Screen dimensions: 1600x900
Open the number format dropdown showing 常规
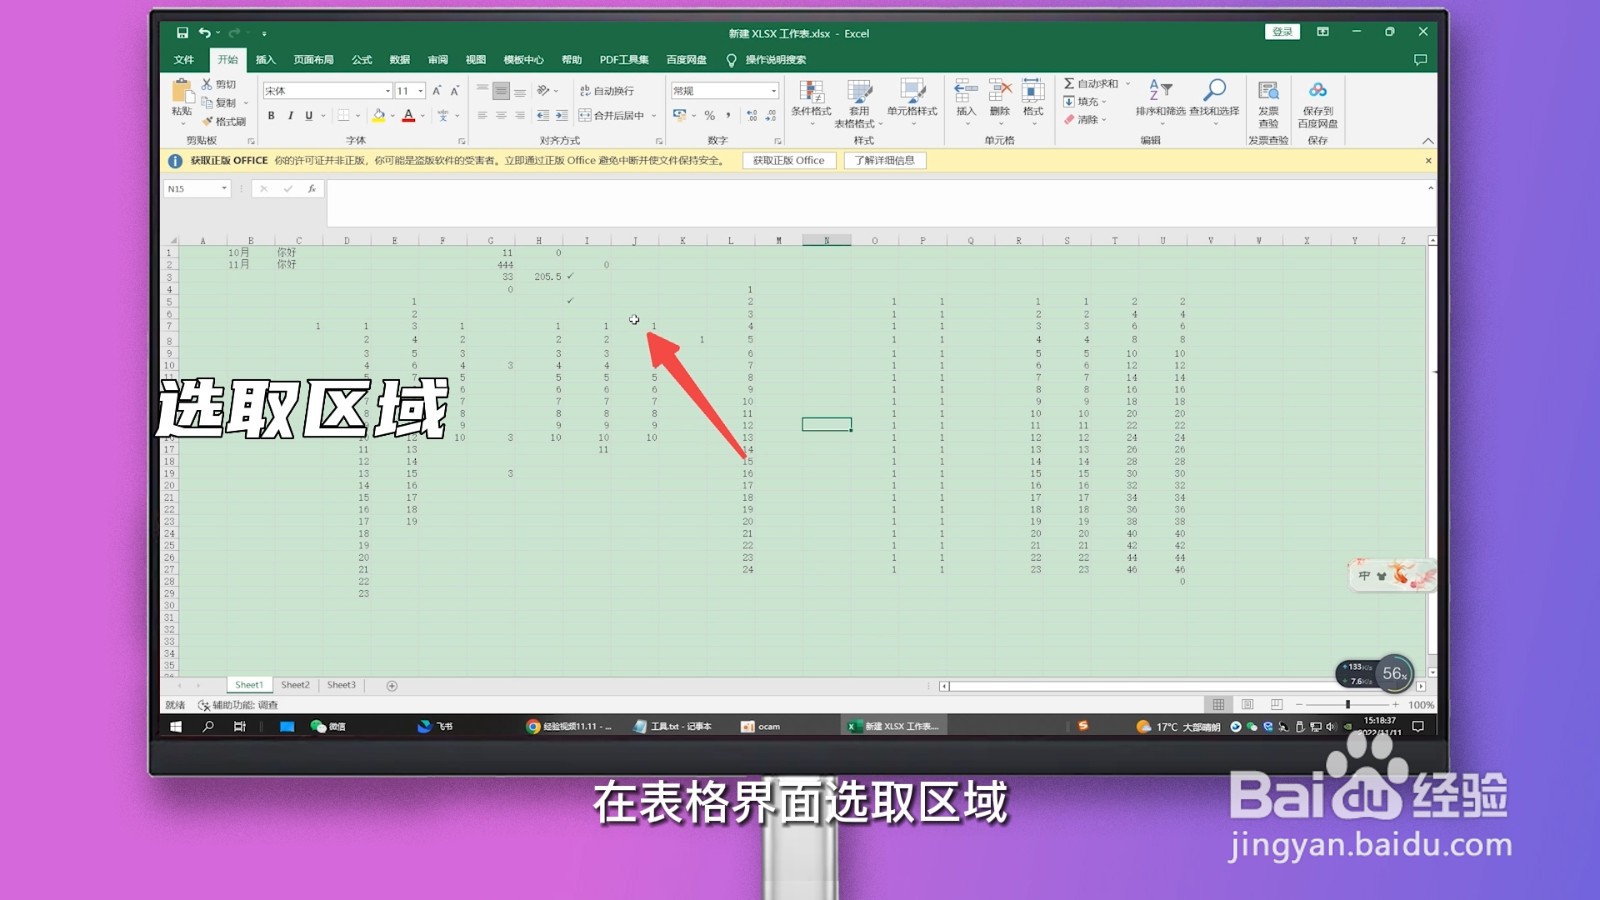pos(722,90)
